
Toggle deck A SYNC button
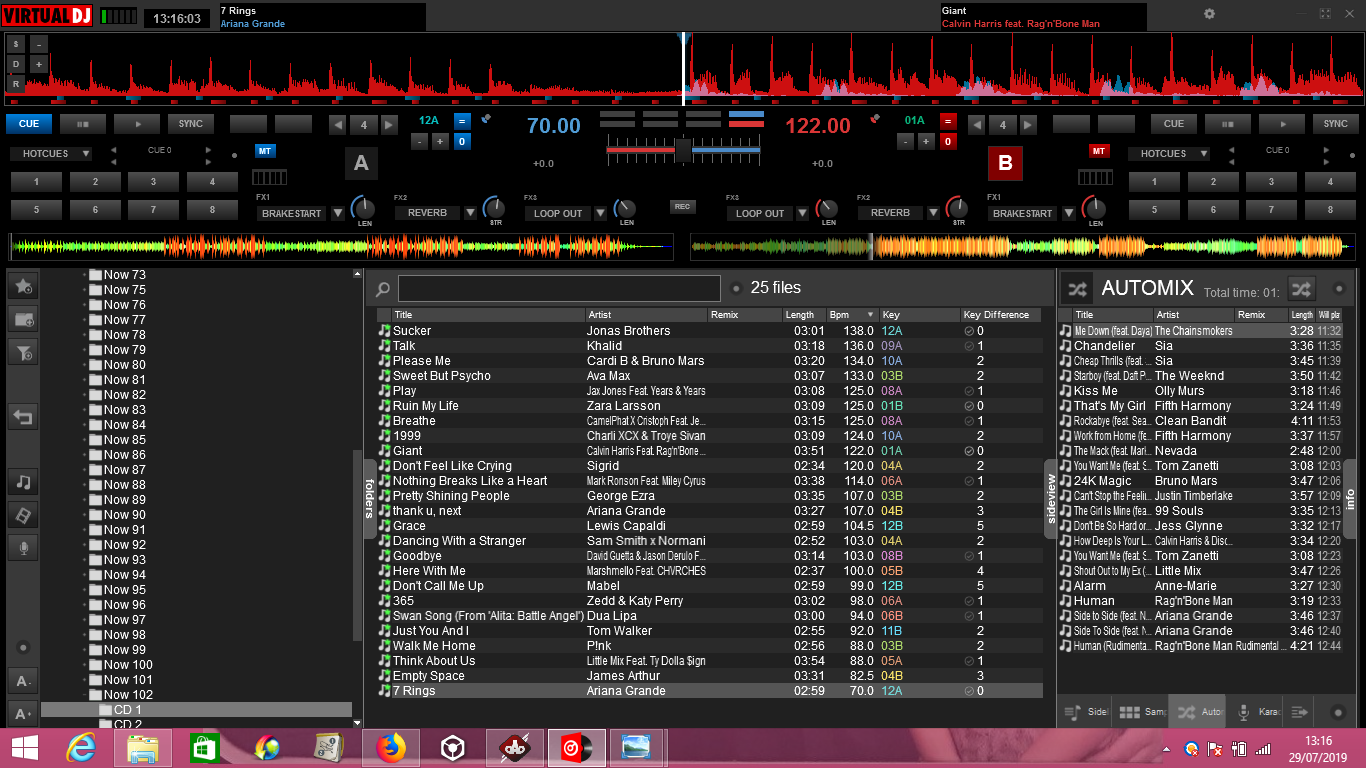pyautogui.click(x=190, y=124)
